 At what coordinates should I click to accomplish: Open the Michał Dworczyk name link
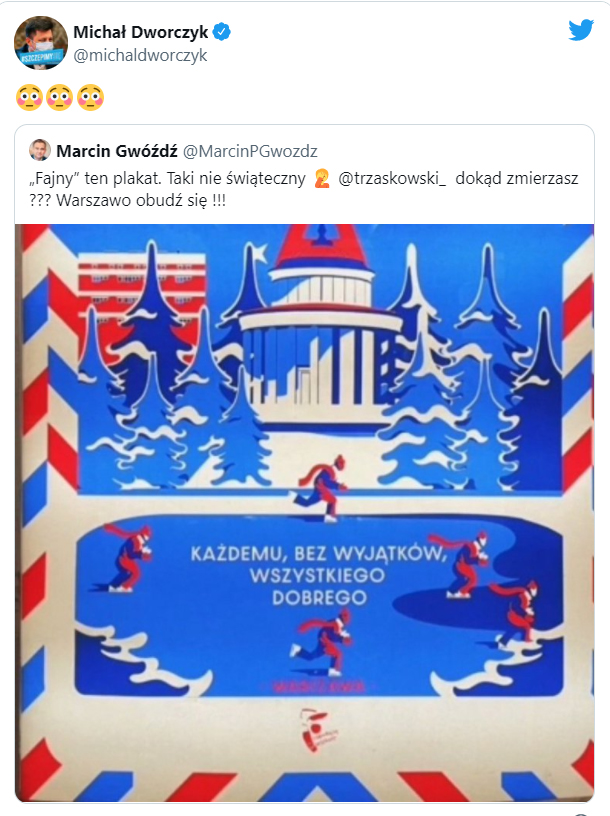(x=141, y=32)
